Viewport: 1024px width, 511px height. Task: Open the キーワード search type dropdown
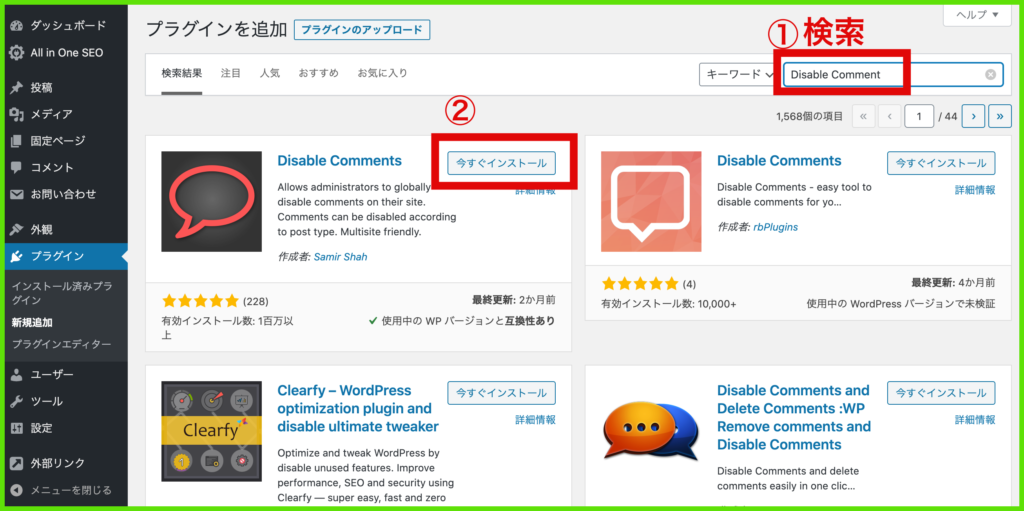[738, 74]
